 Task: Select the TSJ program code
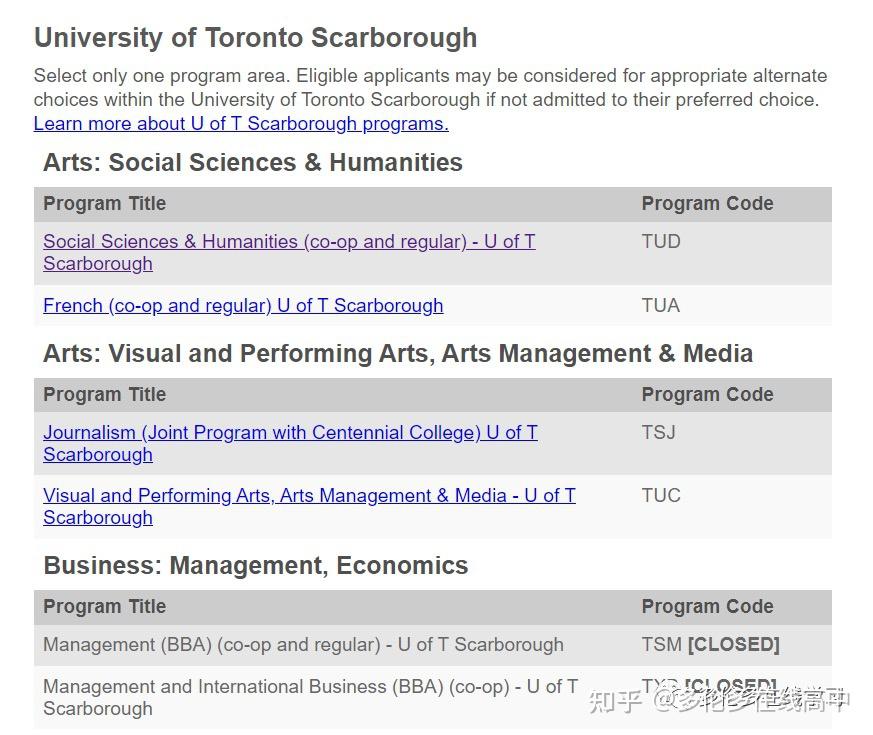658,433
